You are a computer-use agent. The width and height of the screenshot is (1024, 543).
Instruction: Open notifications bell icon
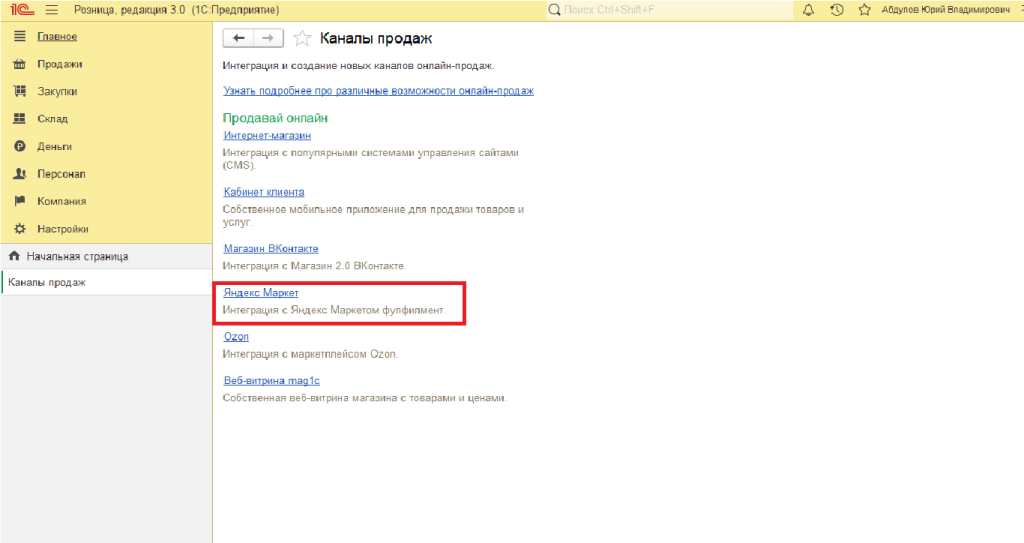tap(808, 10)
